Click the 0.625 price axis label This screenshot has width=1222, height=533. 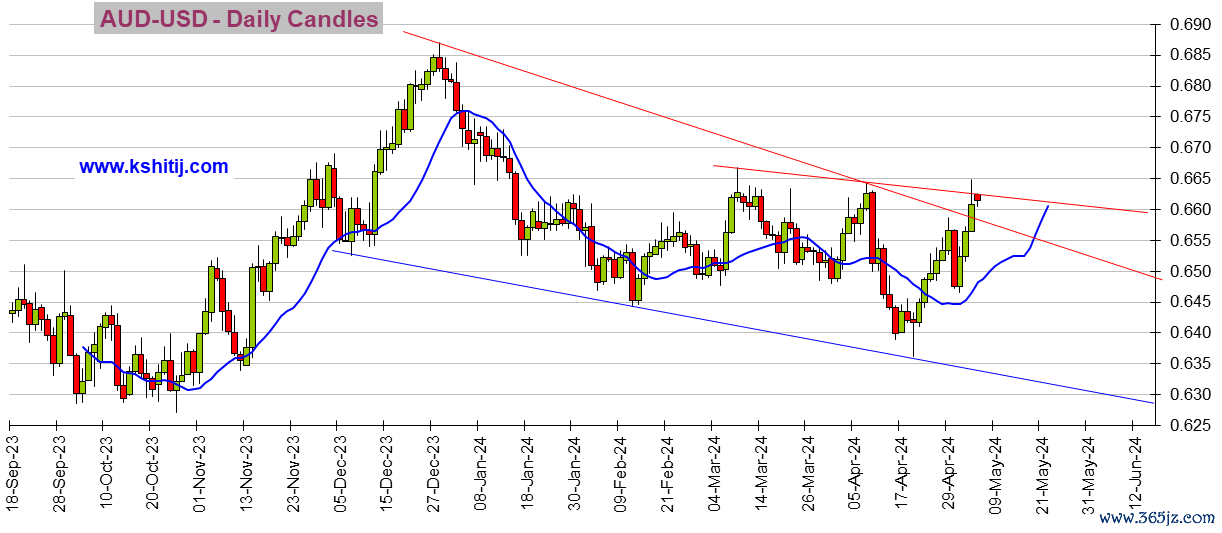pyautogui.click(x=1190, y=425)
